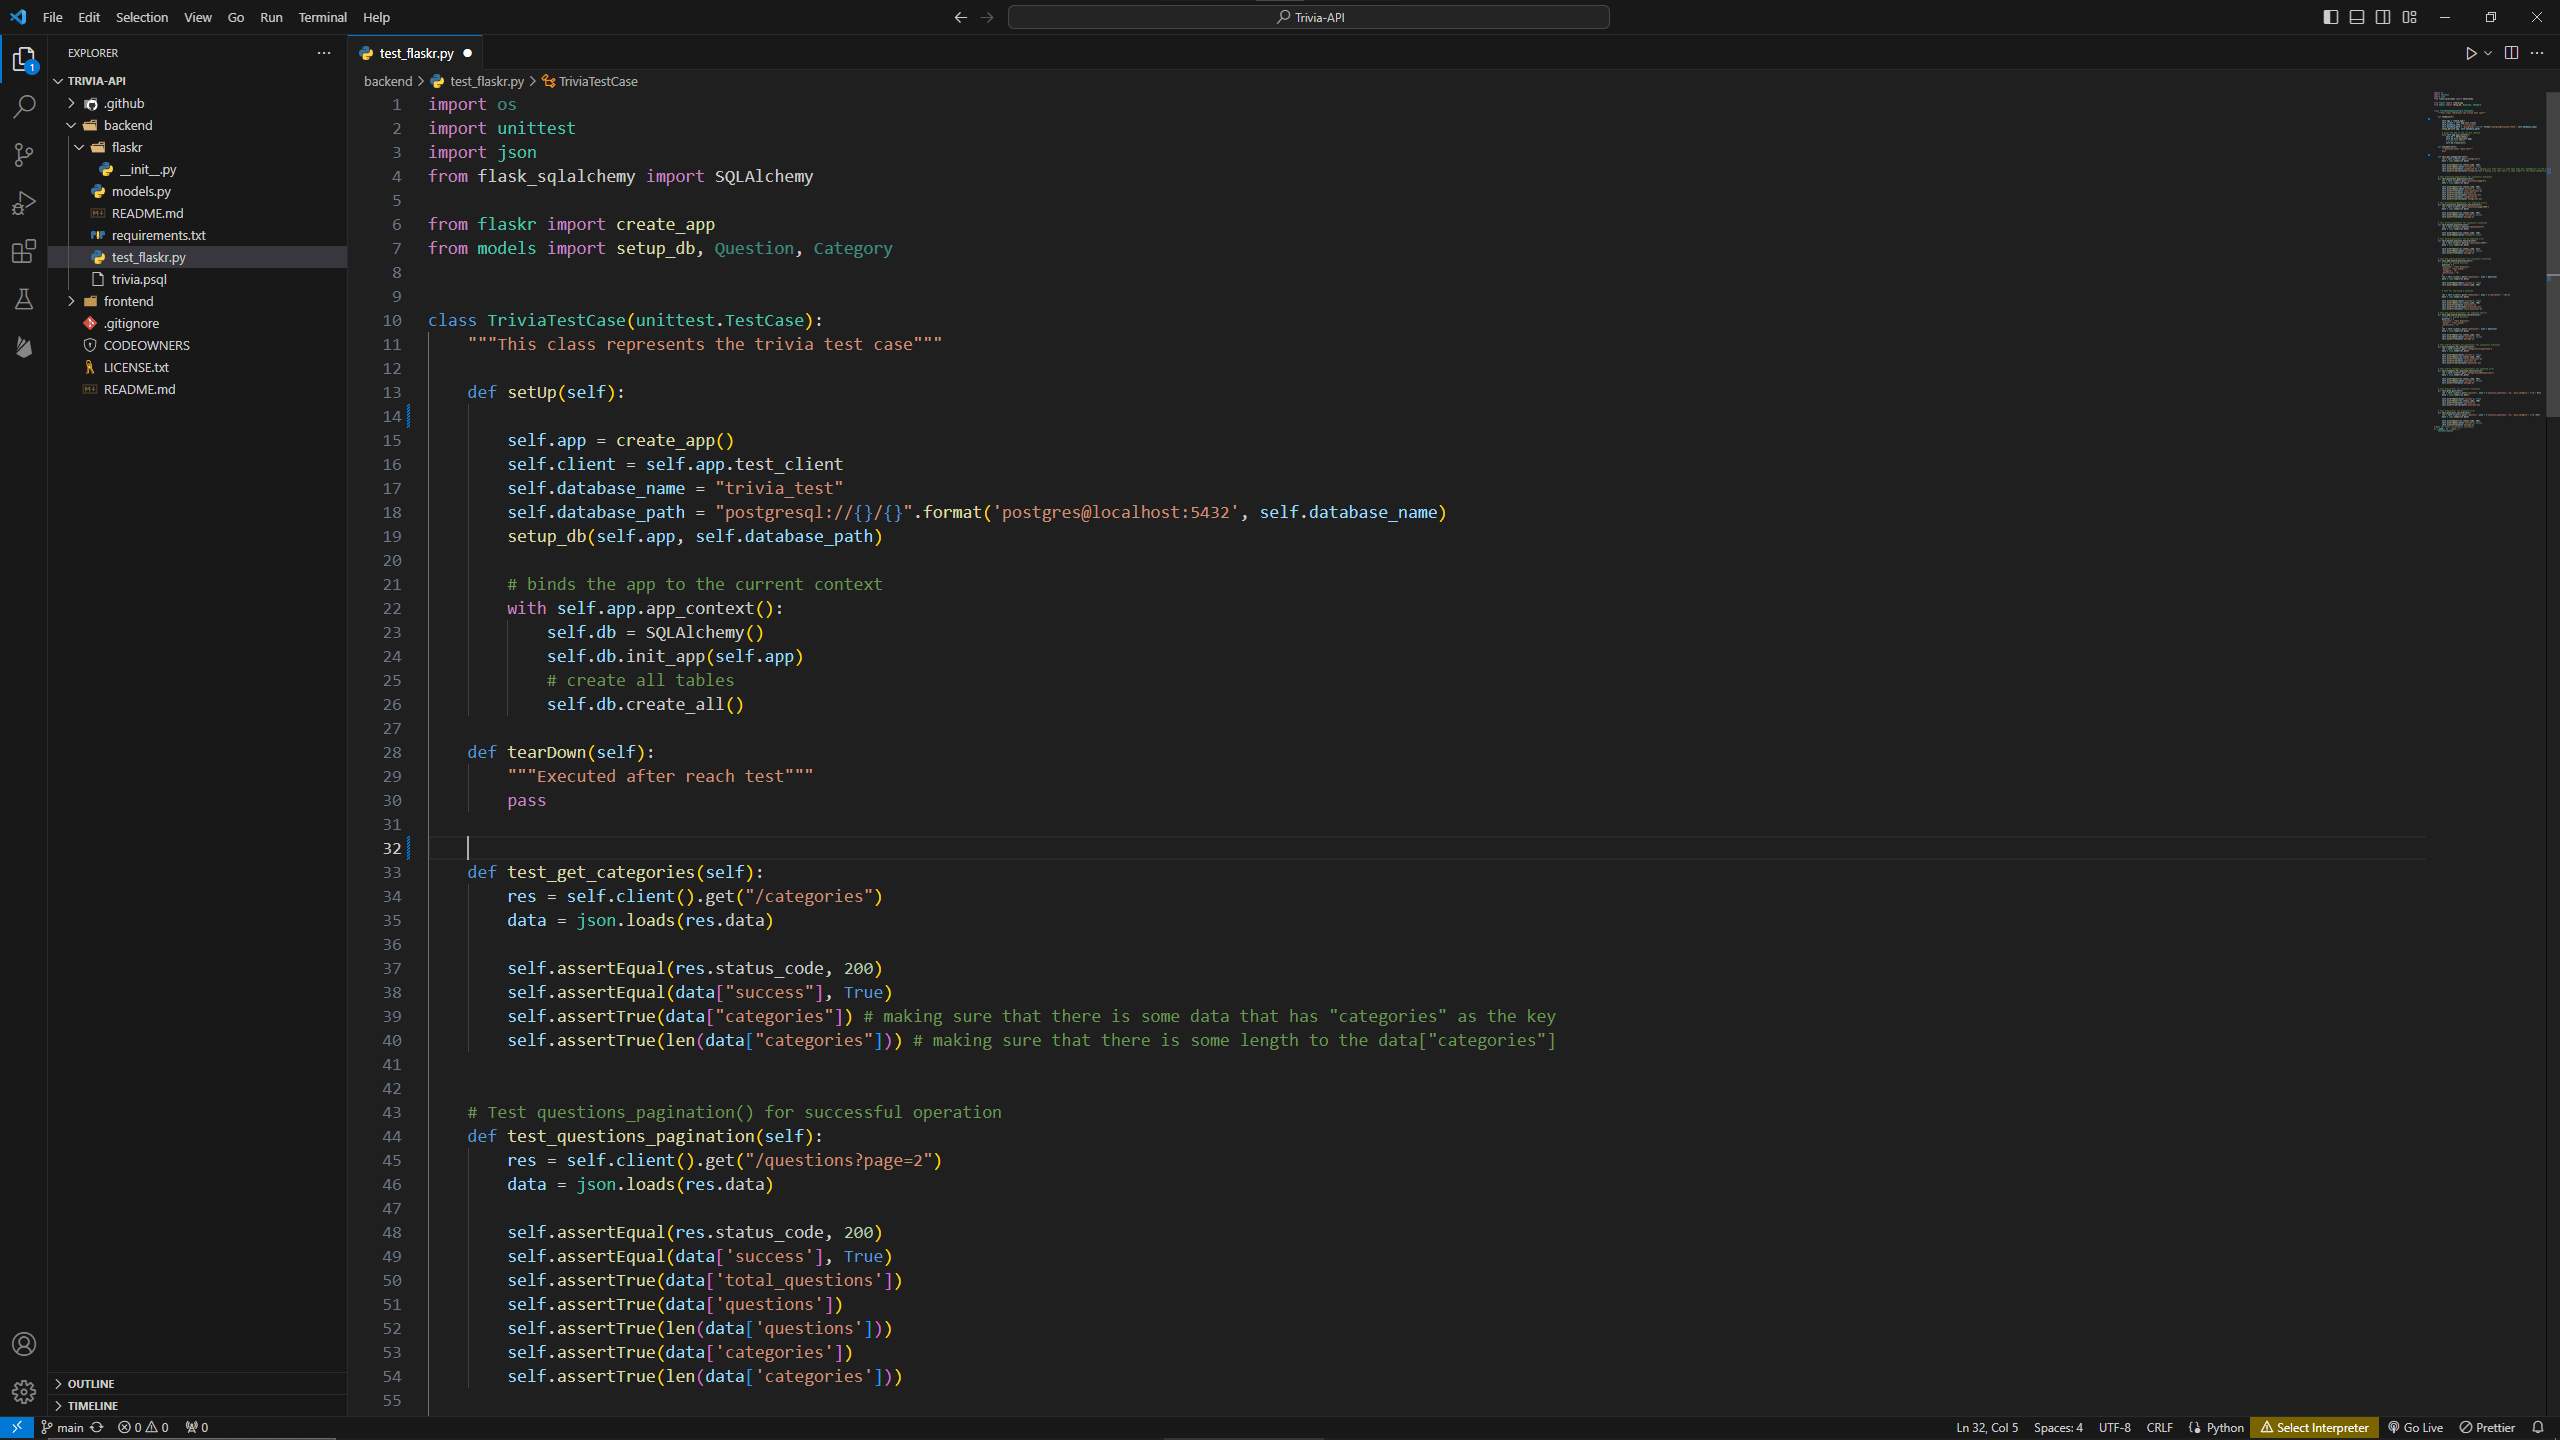The width and height of the screenshot is (2560, 1440).
Task: Toggle Secondary Side Bar visibility
Action: pos(2383,17)
